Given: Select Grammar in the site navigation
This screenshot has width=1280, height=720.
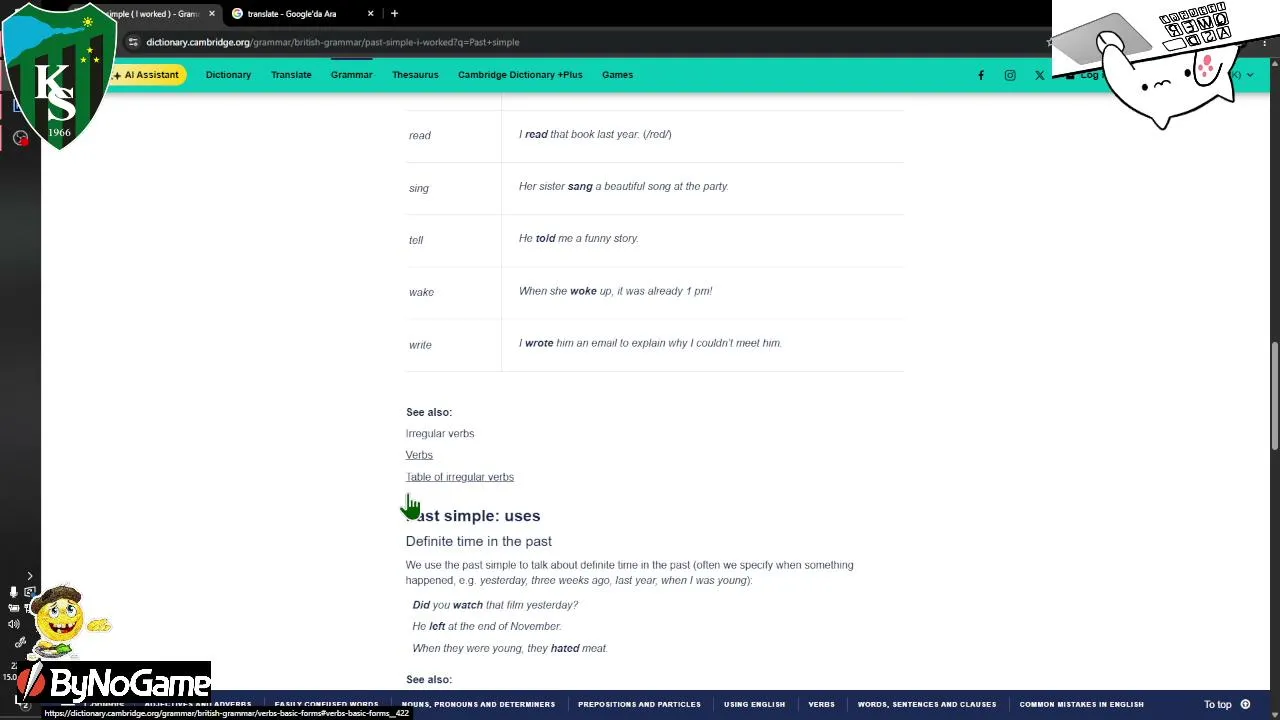Looking at the screenshot, I should 351,75.
